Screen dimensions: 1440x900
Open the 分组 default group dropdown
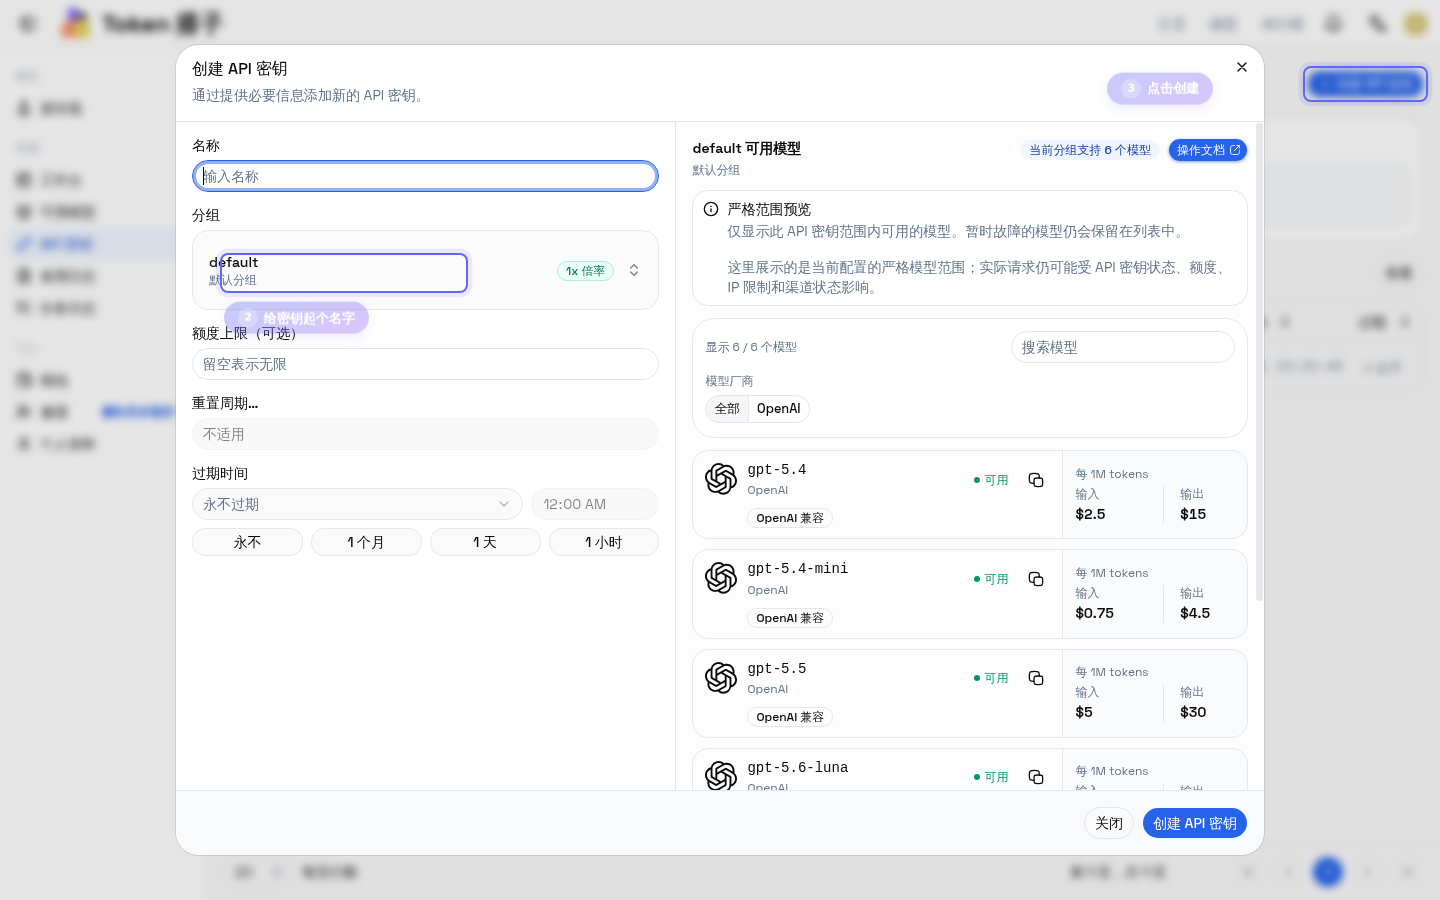pos(425,270)
